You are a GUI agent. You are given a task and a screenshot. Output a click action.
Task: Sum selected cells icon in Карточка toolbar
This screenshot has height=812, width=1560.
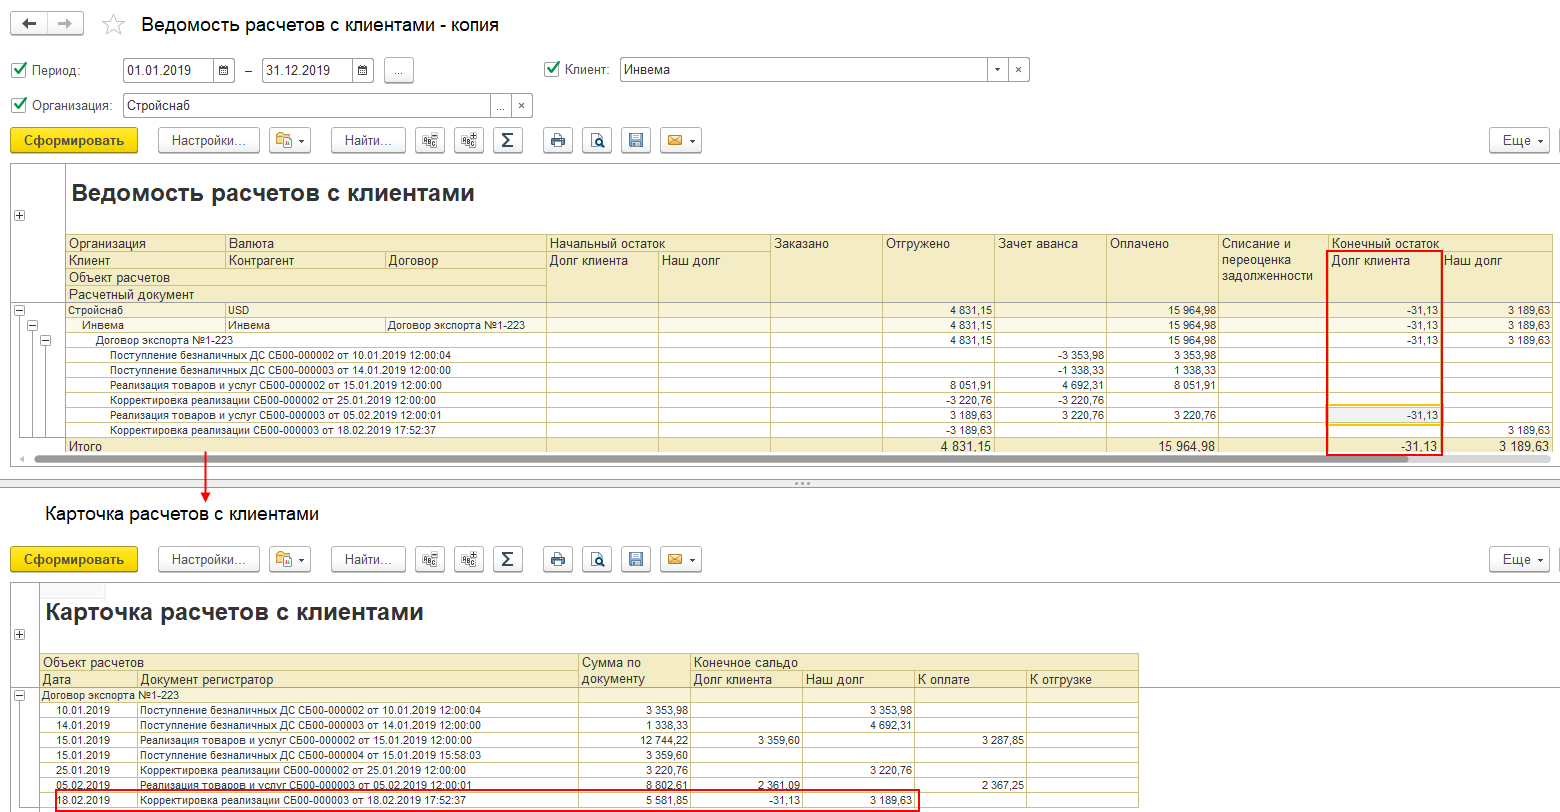coord(507,560)
